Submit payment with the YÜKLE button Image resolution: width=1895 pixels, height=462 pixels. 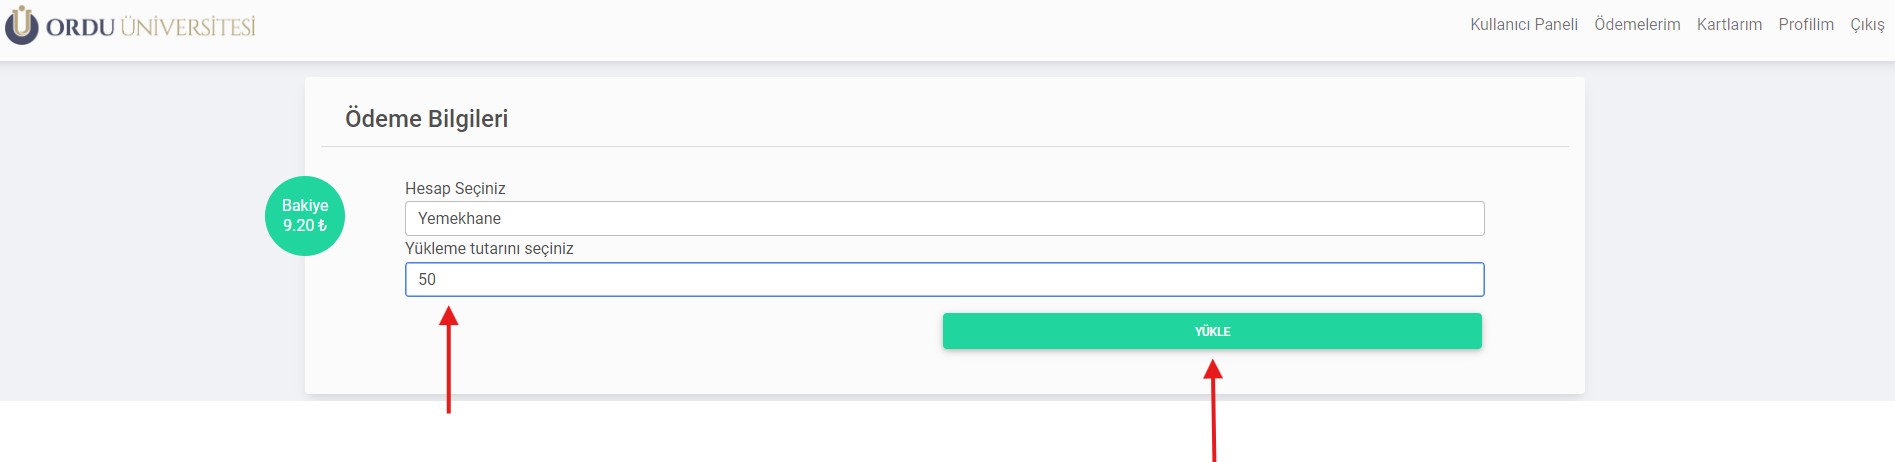[1212, 331]
